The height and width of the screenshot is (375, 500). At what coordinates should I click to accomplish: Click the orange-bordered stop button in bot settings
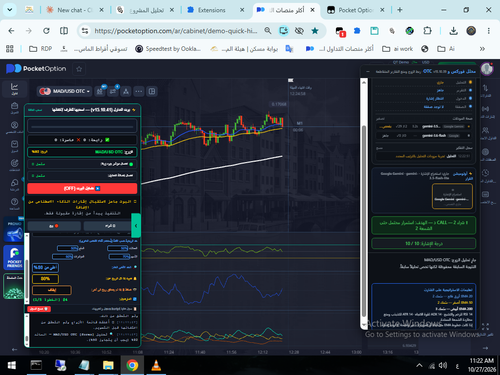pos(52,290)
